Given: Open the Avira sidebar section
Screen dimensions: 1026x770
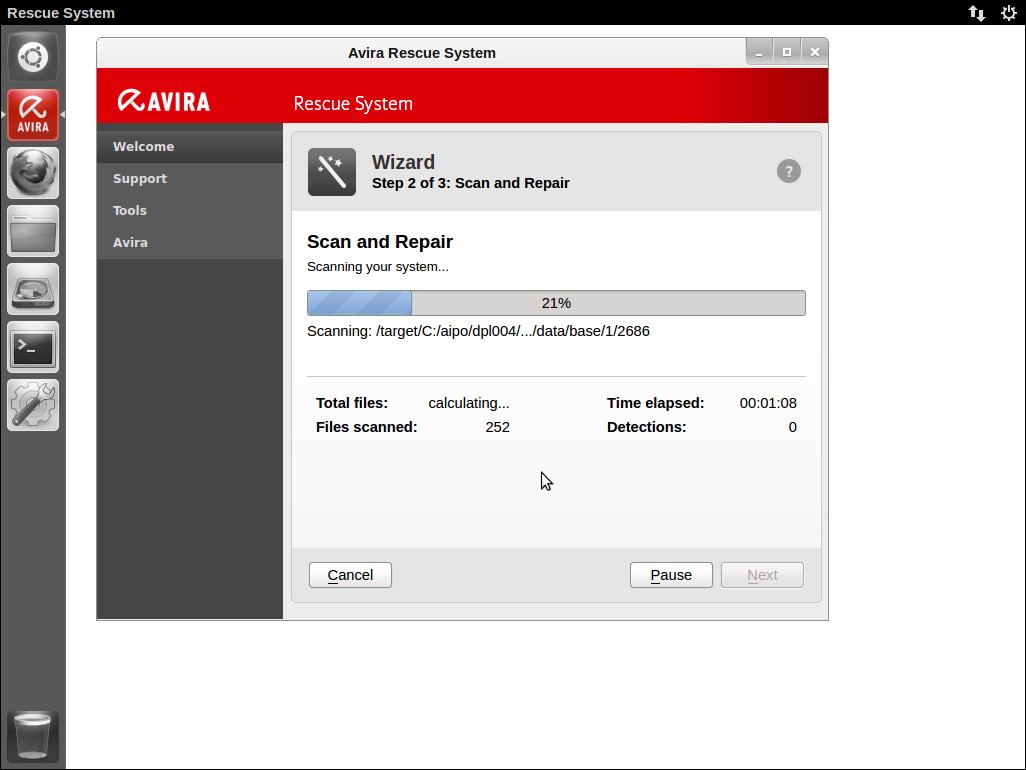Looking at the screenshot, I should point(190,243).
